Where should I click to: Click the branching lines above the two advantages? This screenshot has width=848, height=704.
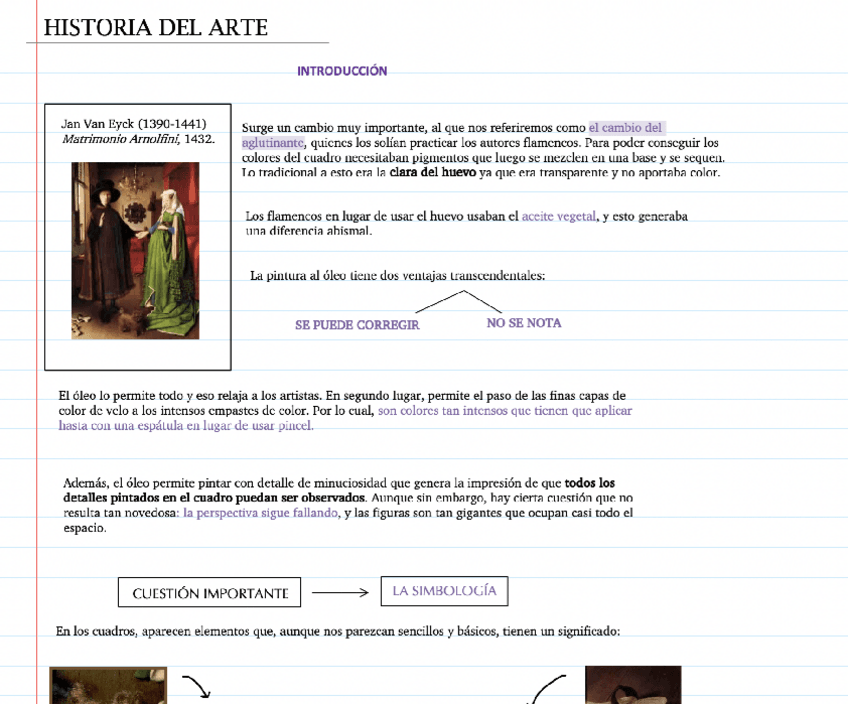tap(459, 301)
